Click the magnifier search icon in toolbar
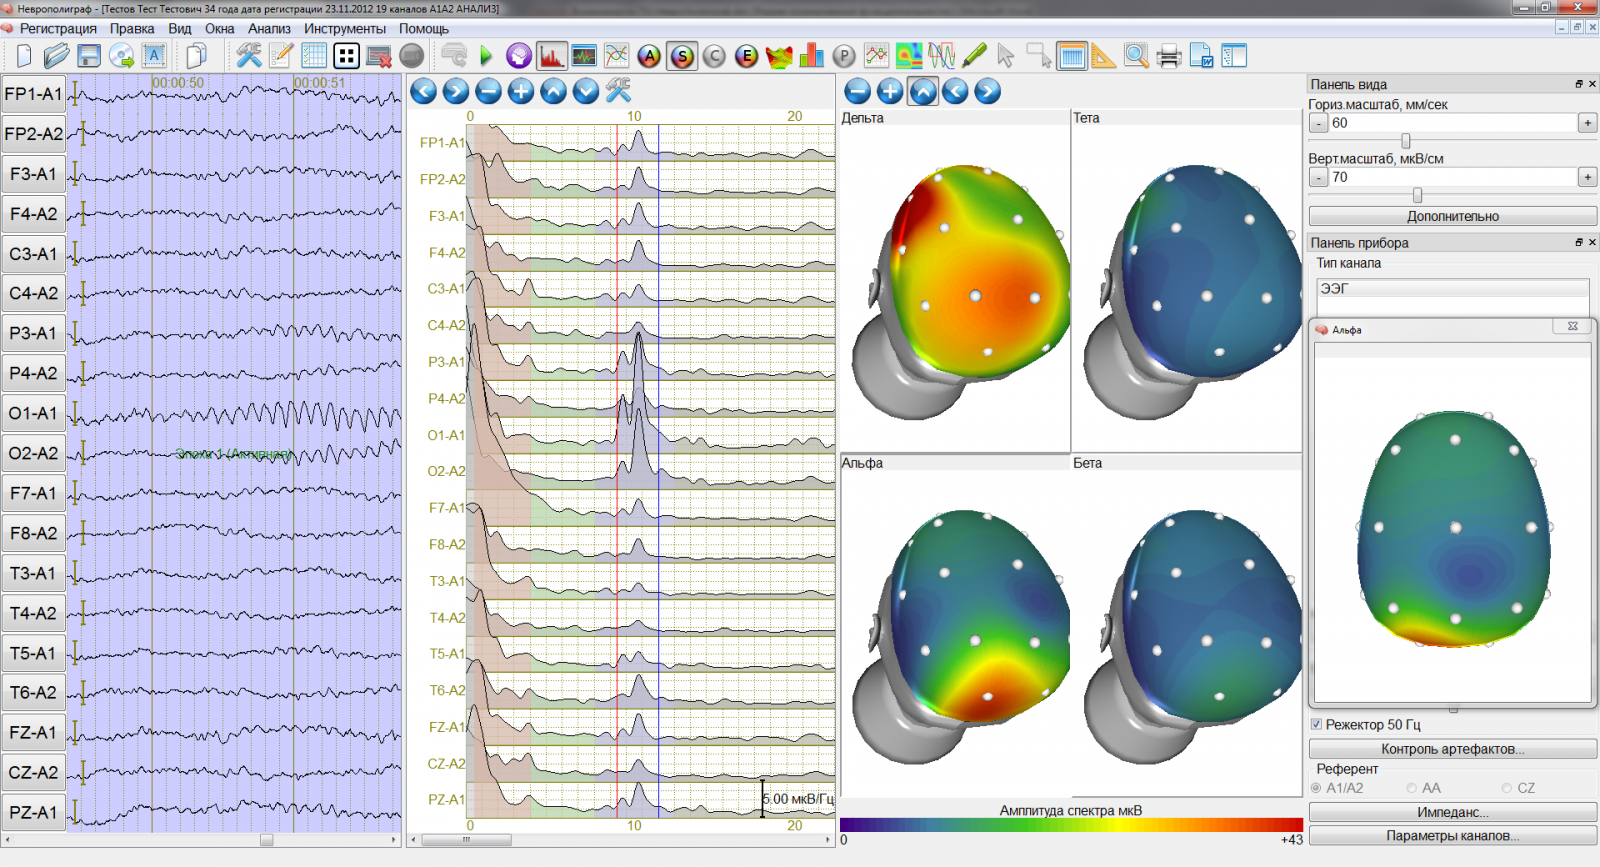The image size is (1600, 867). click(1136, 56)
